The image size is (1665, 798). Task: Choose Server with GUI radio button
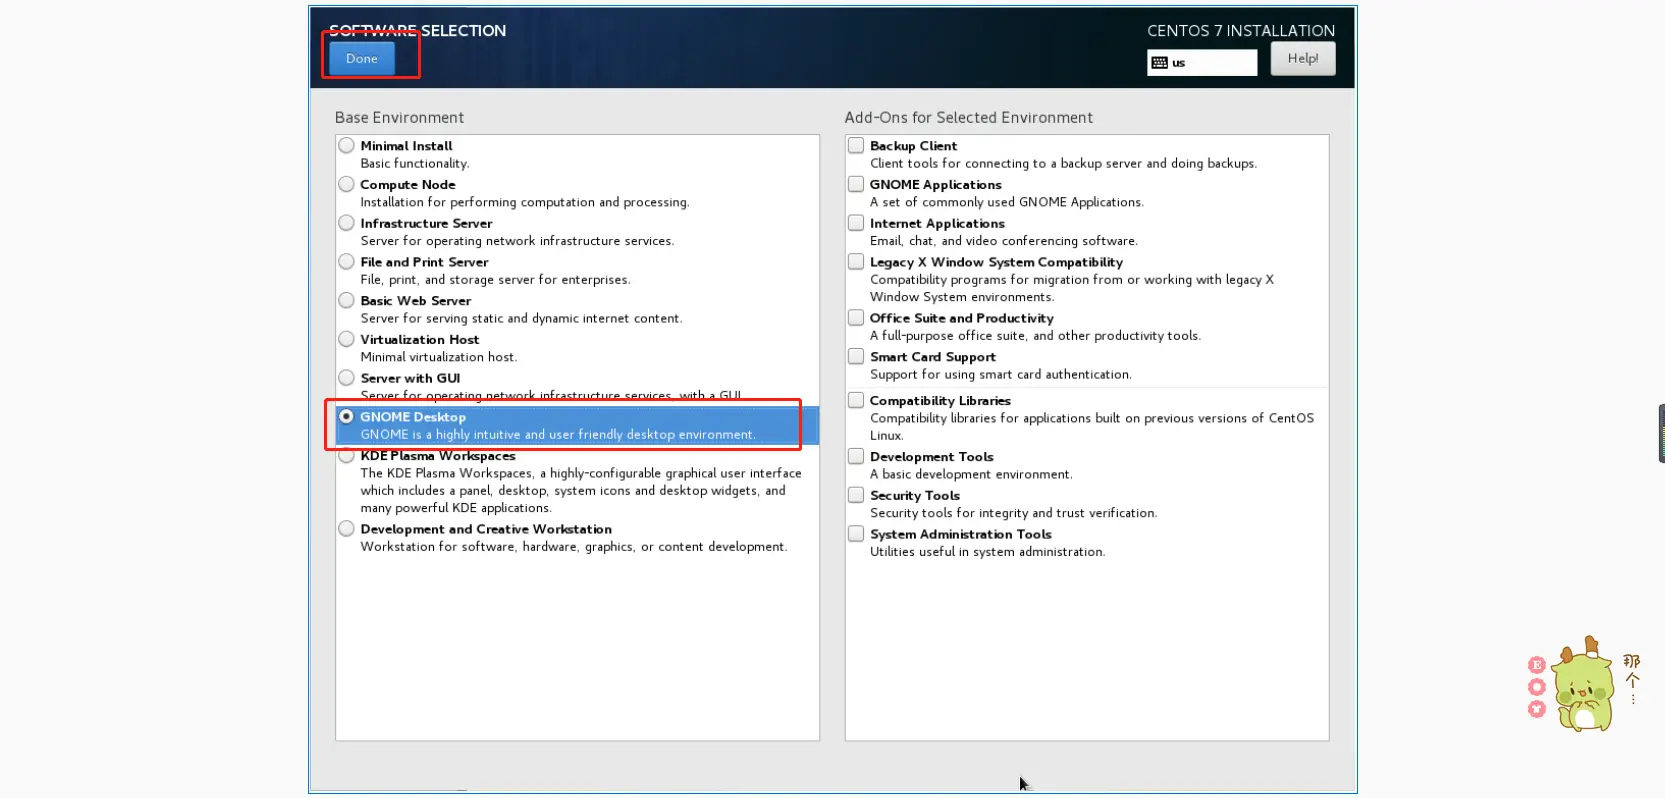tap(346, 378)
